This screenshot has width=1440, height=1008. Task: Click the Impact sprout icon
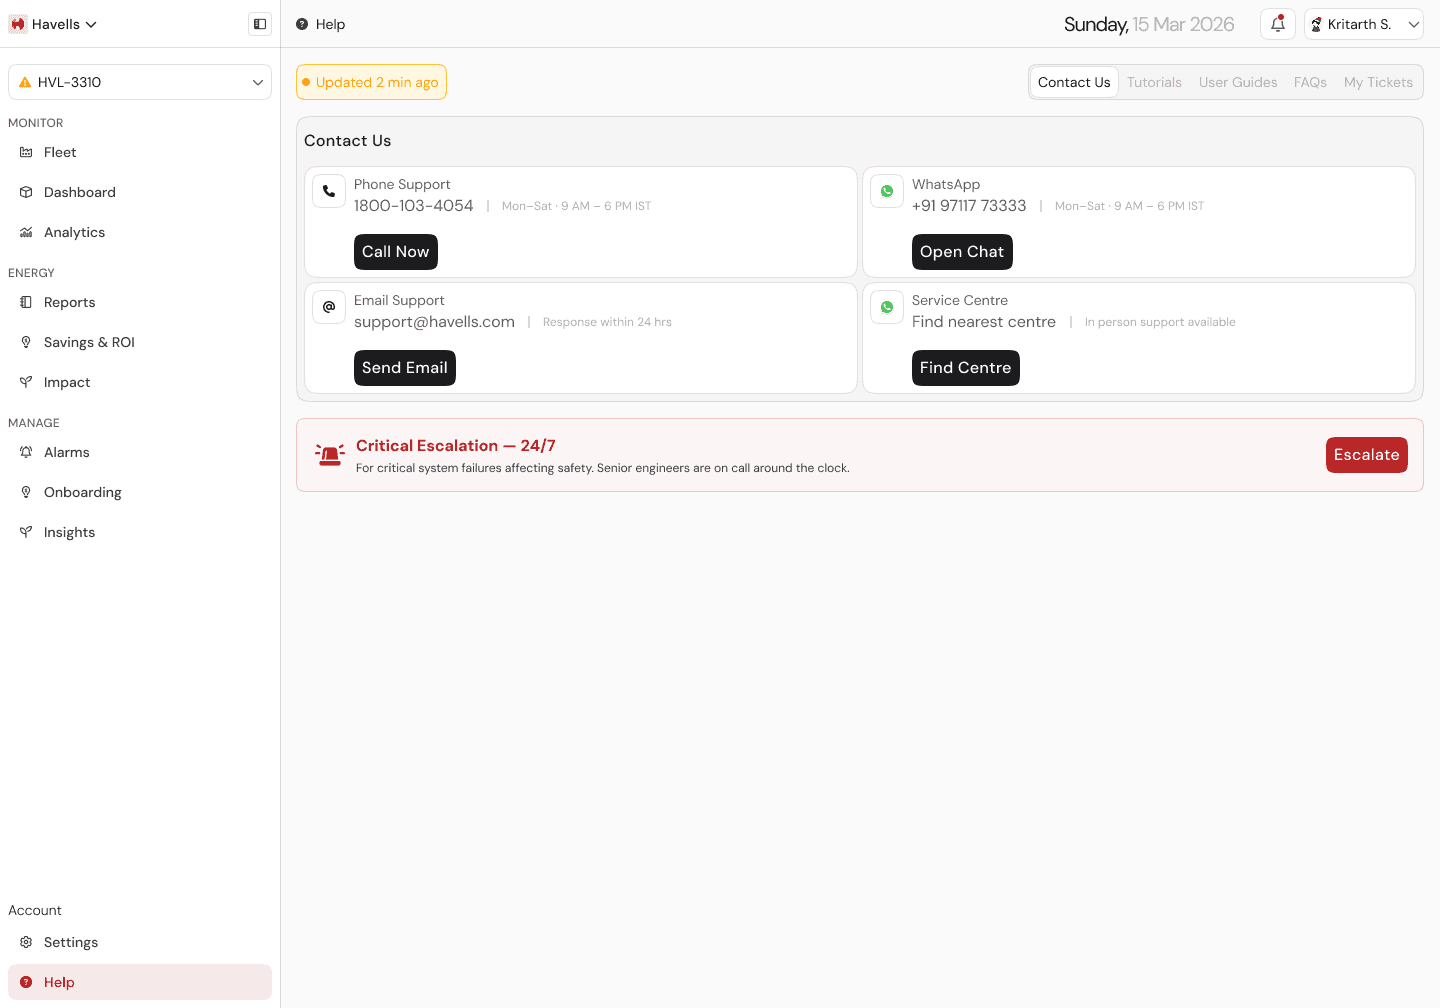(x=26, y=382)
